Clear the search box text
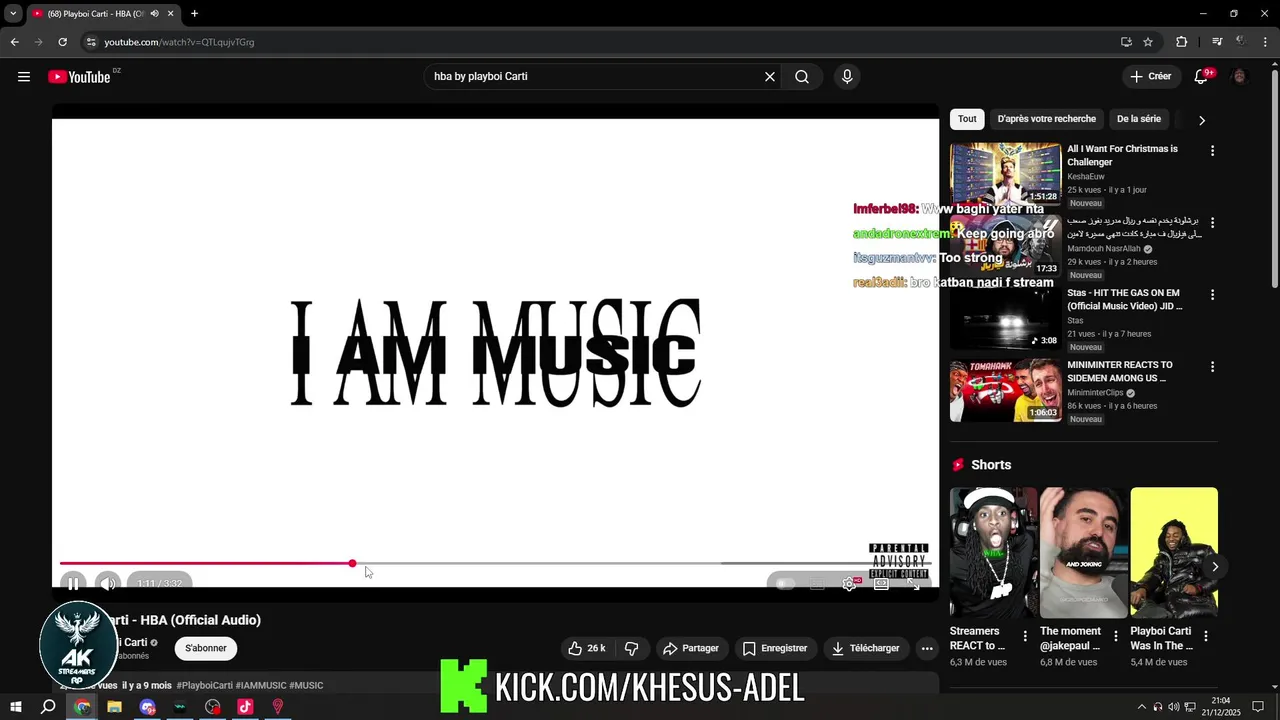The width and height of the screenshot is (1280, 720). coord(770,77)
